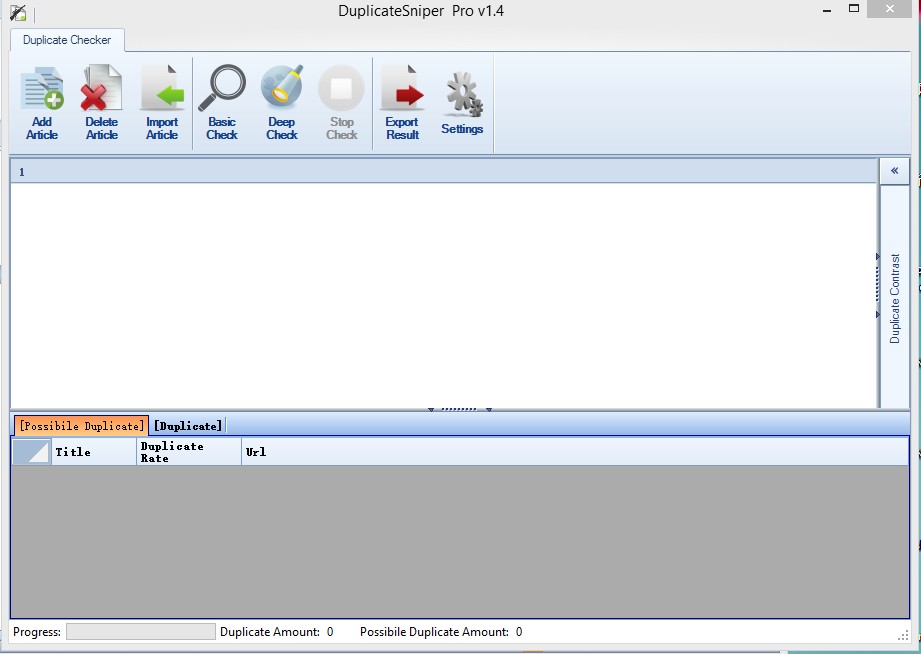This screenshot has height=654, width=921.
Task: Click the Duplicate Rate column header
Action: pos(188,452)
